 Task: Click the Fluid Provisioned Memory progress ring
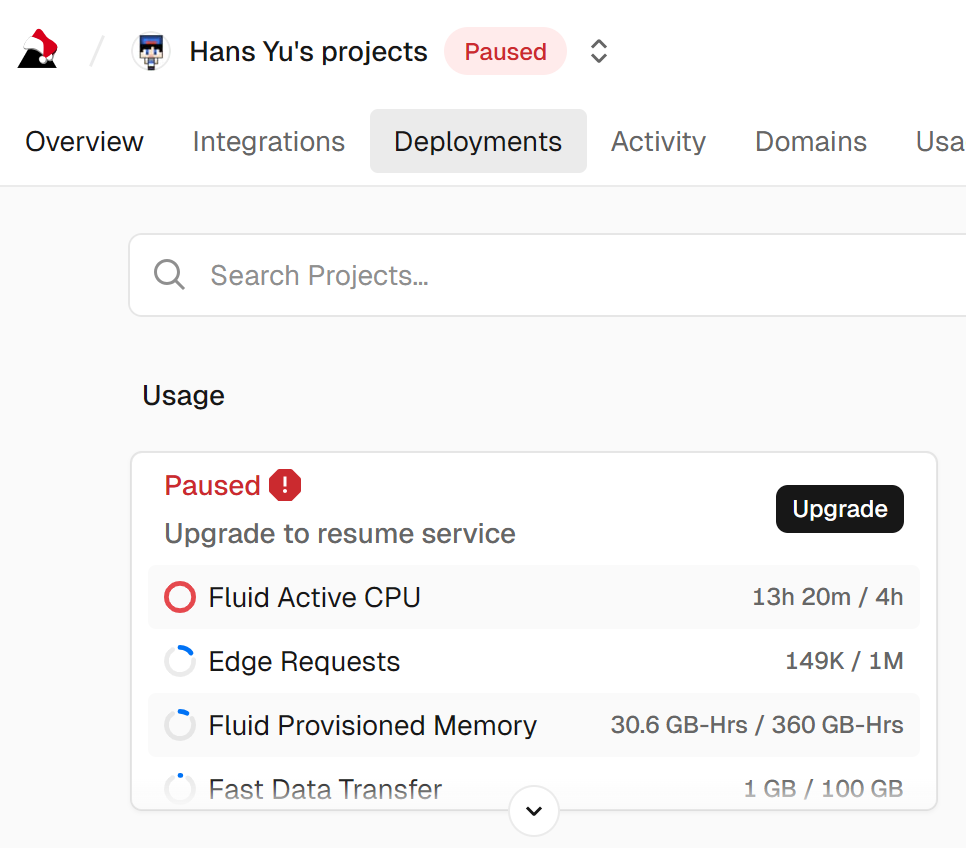(x=180, y=725)
